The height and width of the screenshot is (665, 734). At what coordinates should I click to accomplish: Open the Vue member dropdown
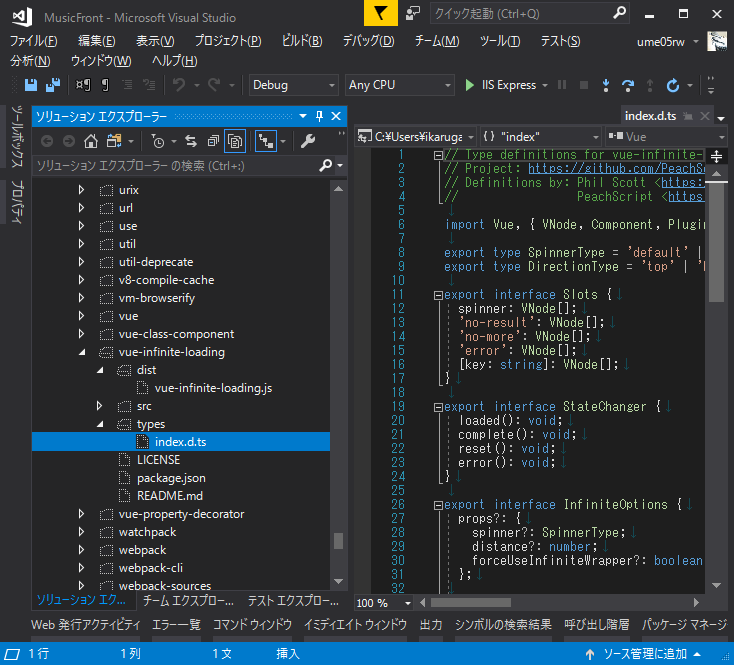tap(667, 137)
